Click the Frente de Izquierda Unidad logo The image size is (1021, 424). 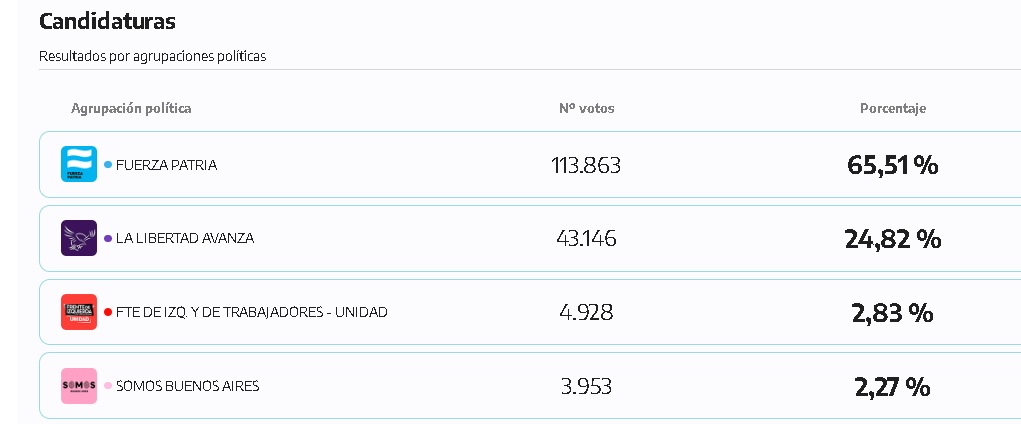tap(79, 312)
